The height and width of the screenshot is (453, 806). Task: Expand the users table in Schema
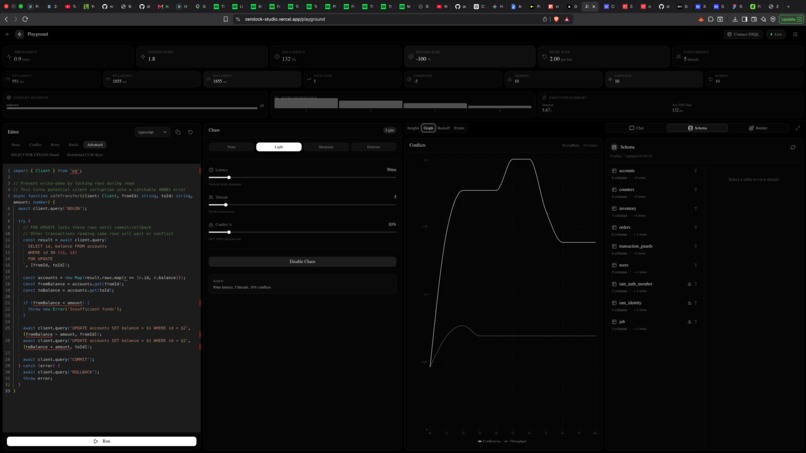(x=654, y=268)
